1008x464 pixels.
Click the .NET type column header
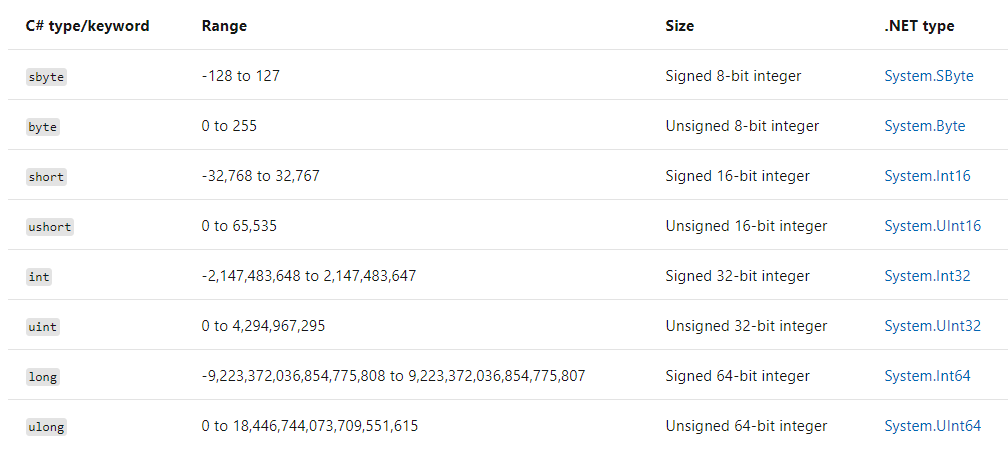click(919, 26)
